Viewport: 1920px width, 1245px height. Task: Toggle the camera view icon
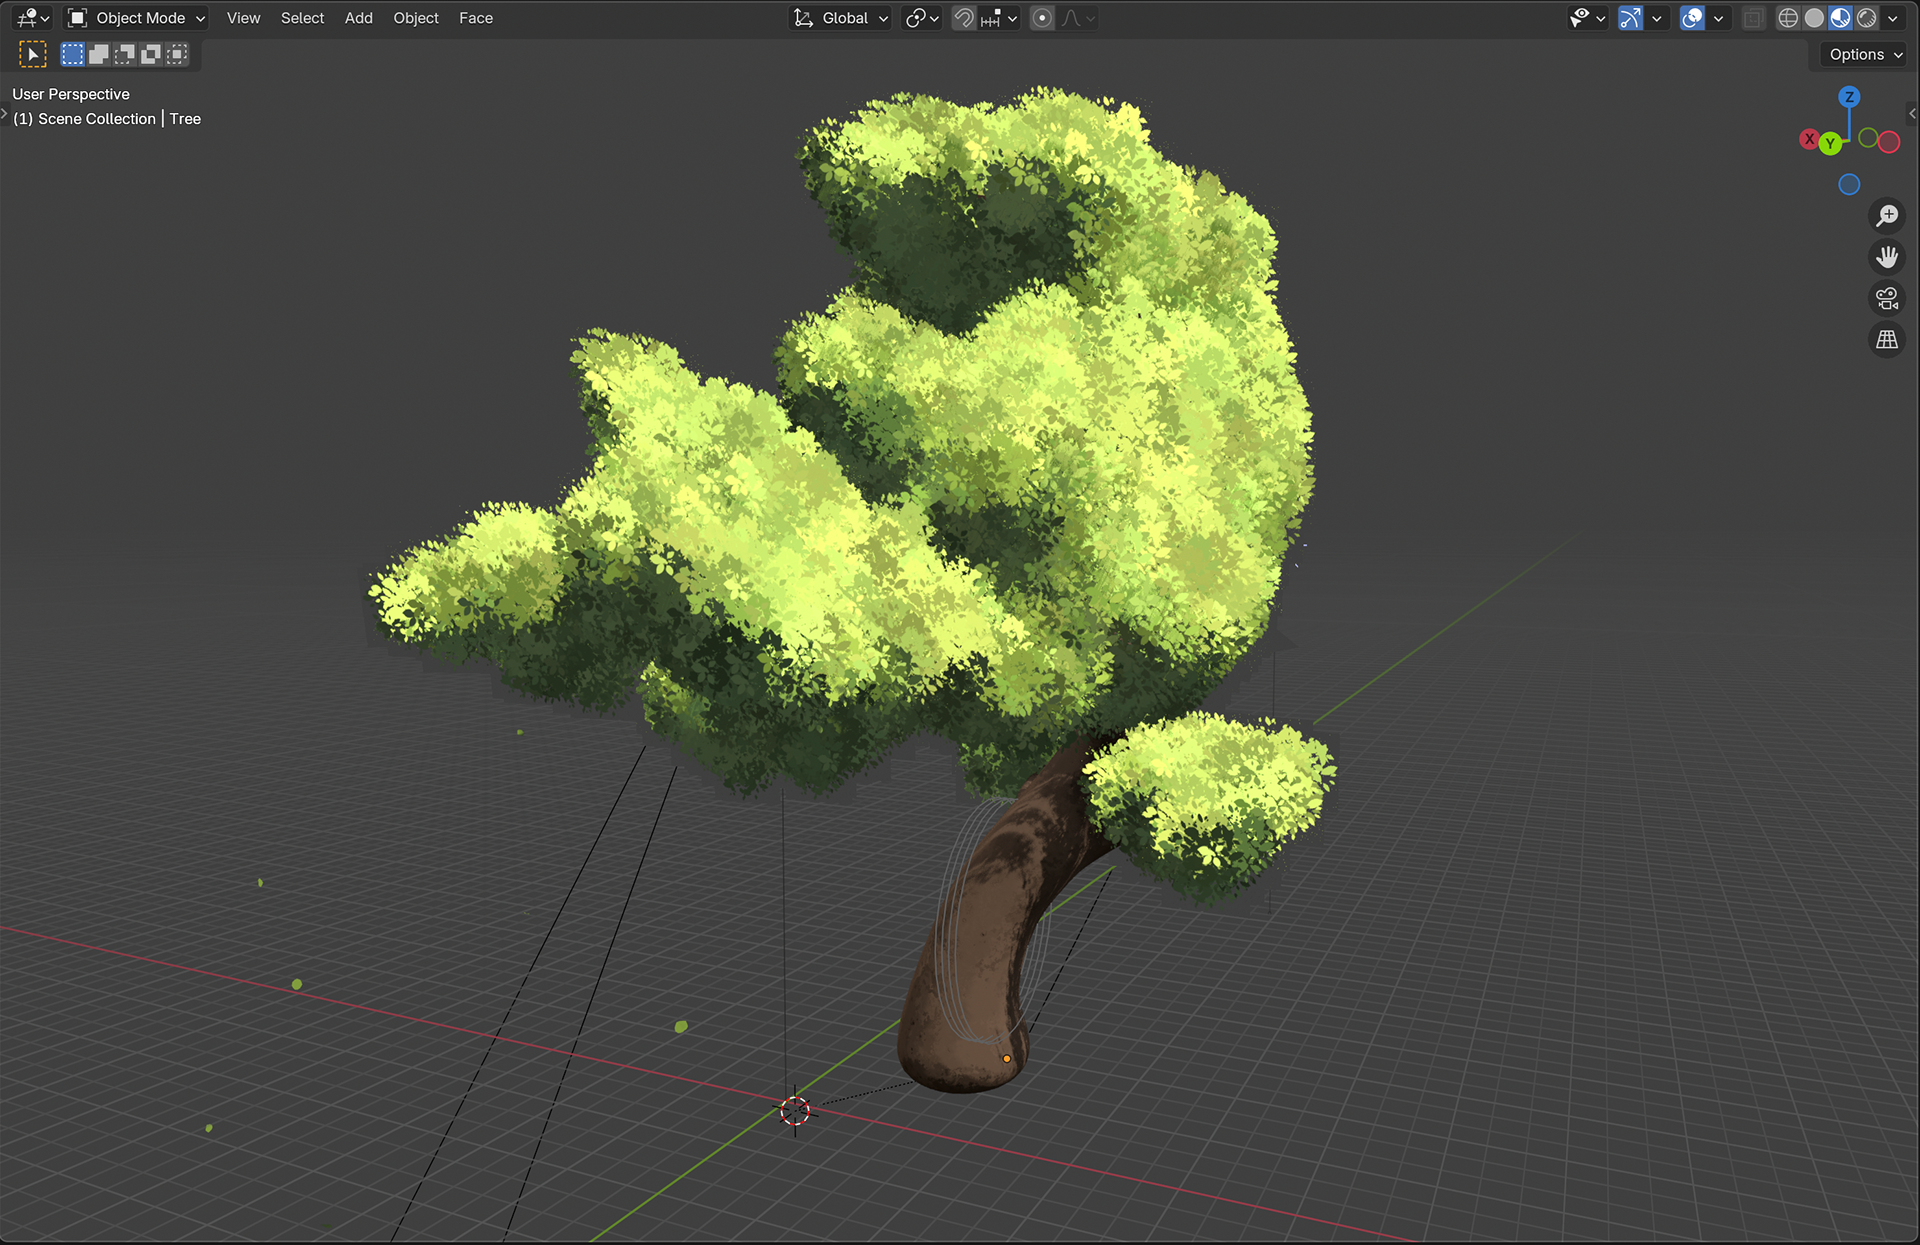[1887, 298]
